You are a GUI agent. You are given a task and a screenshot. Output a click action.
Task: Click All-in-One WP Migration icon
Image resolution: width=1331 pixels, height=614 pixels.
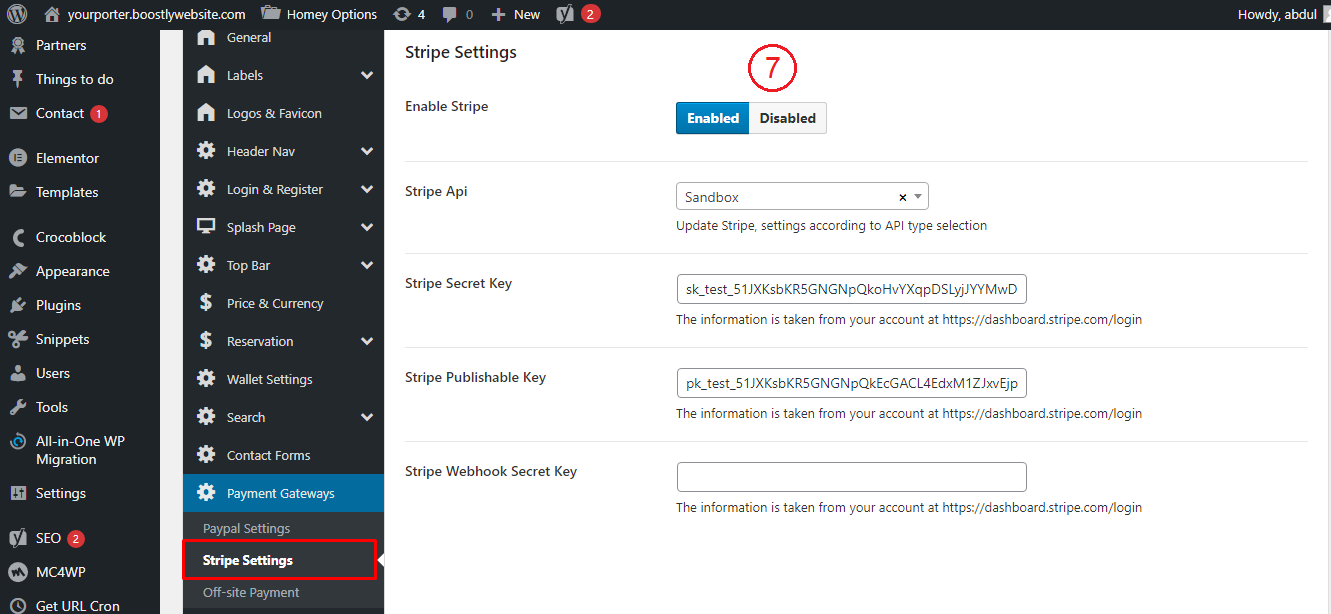point(18,441)
